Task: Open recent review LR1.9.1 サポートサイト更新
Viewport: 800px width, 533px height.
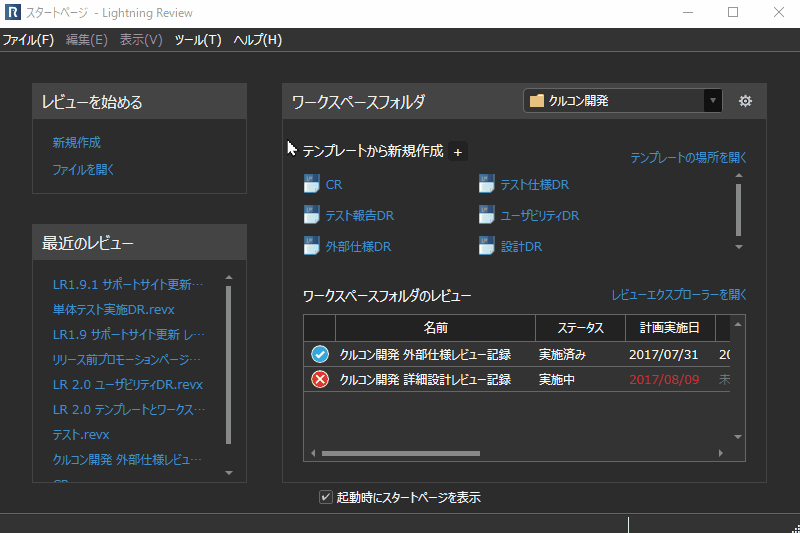Action: (128, 284)
